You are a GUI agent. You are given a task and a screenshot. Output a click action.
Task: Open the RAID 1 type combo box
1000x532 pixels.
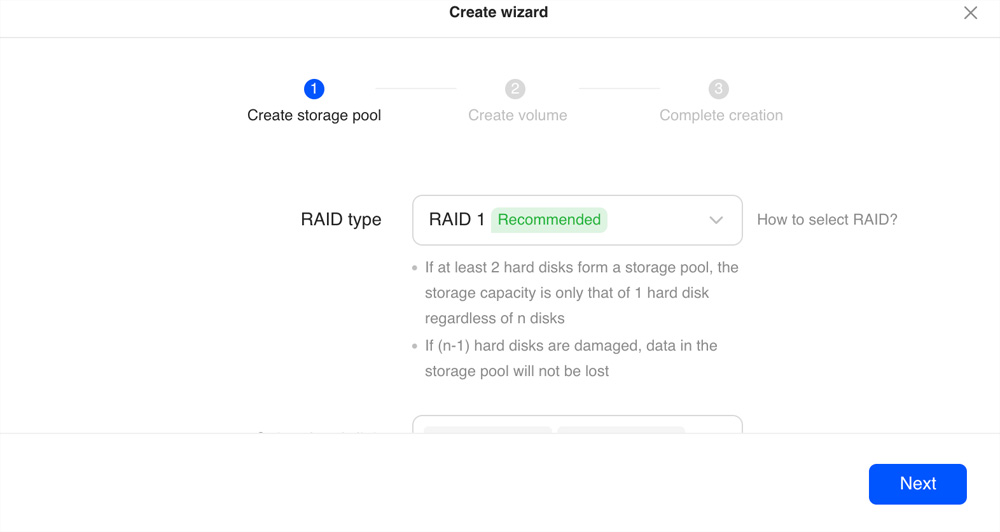coord(577,220)
